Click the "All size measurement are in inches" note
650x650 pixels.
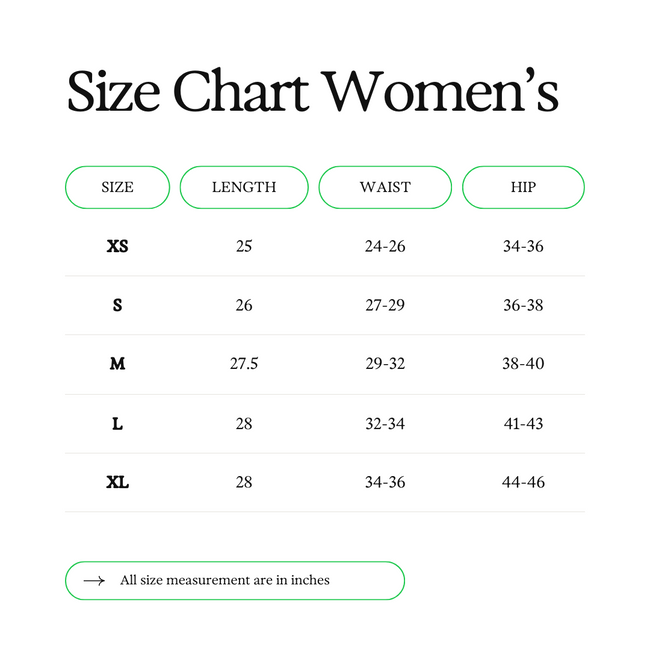tap(224, 580)
